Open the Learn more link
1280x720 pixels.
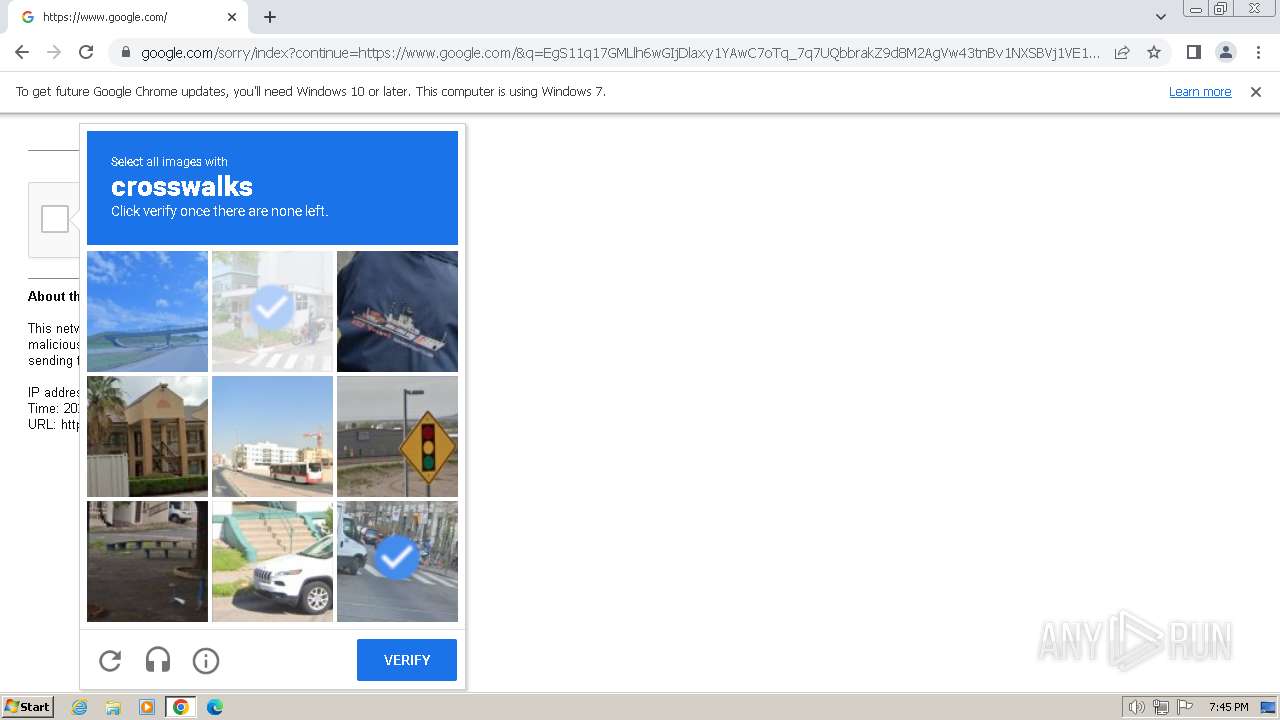1200,92
